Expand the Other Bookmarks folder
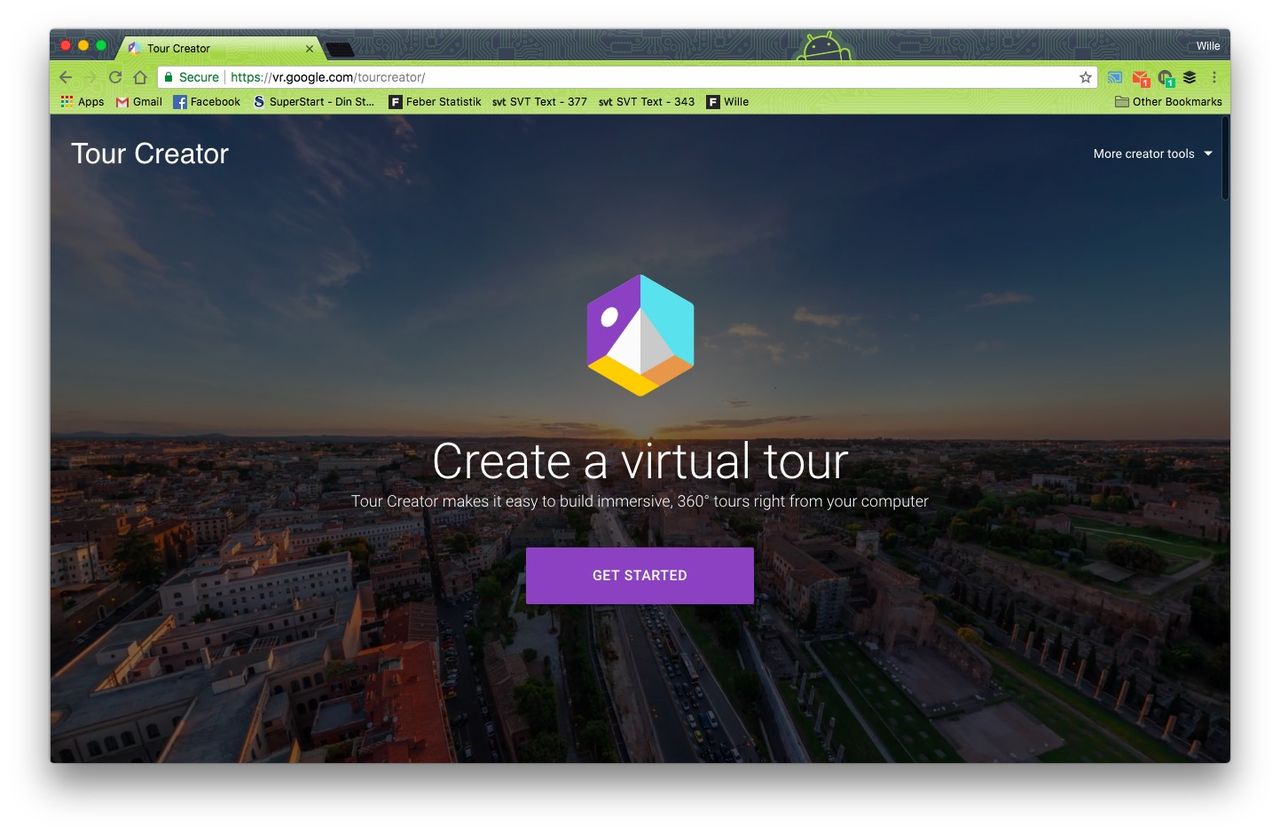The height and width of the screenshot is (834, 1280). click(1168, 102)
